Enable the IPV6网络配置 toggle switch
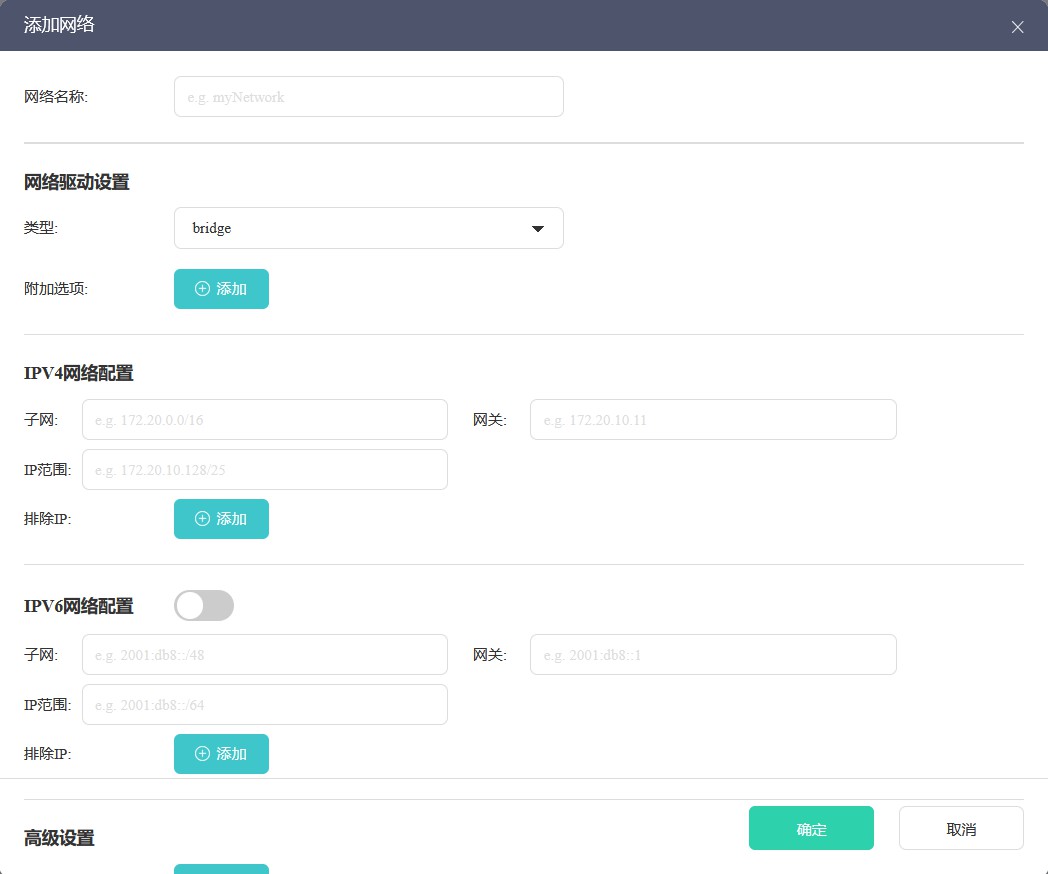Viewport: 1048px width, 874px height. pos(204,605)
